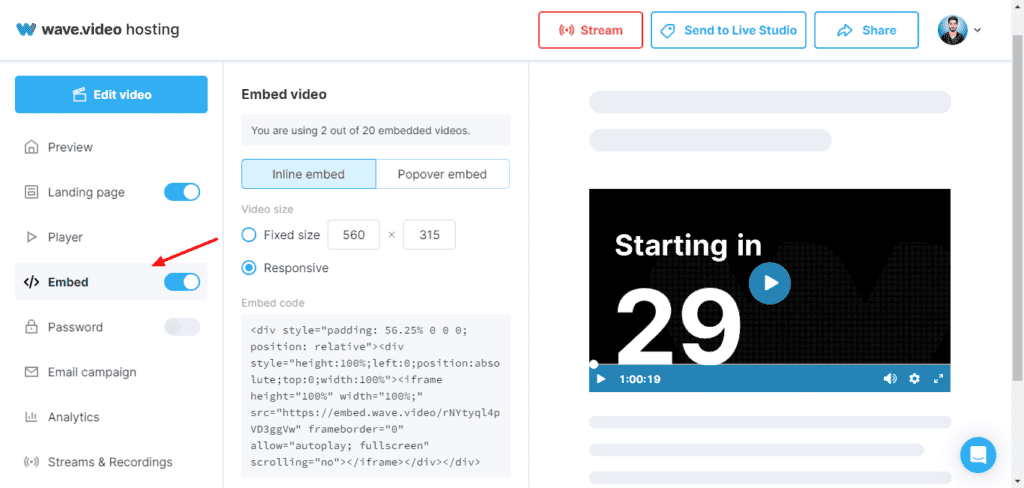Click Send to Live Studio button
This screenshot has width=1024, height=488.
[728, 30]
